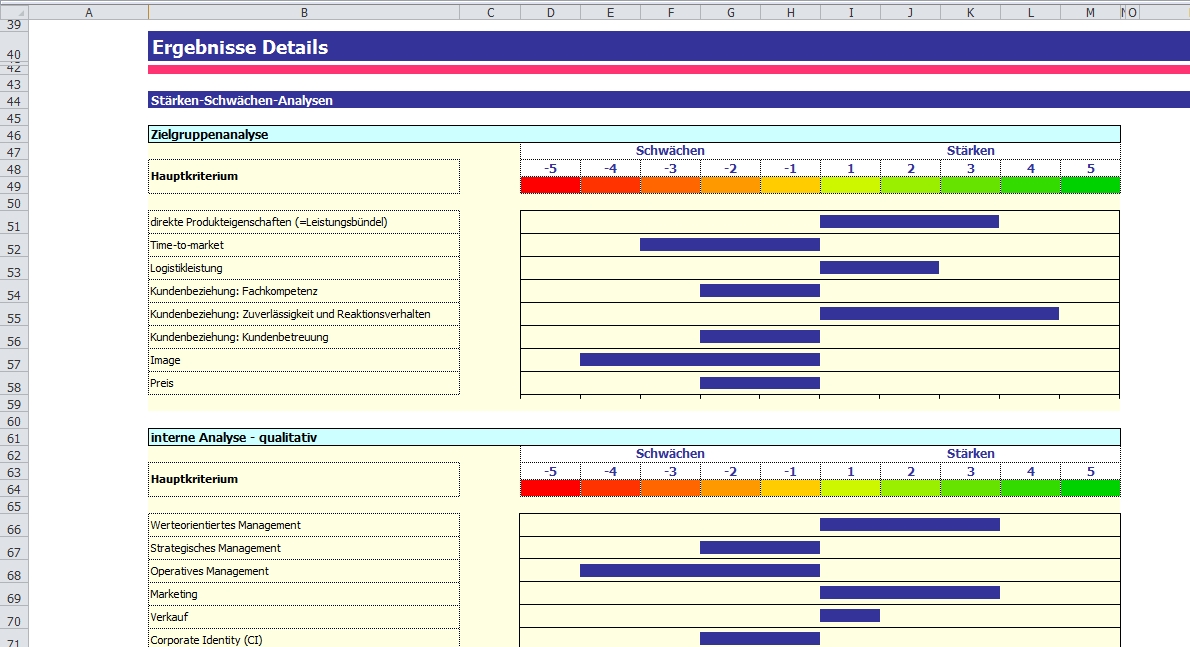Click the 'Zielgruppenanalyse' section header

[x=210, y=134]
